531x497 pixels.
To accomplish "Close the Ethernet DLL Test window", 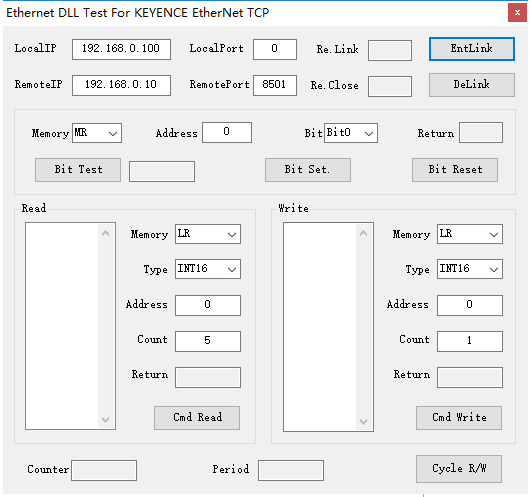I will (x=517, y=13).
